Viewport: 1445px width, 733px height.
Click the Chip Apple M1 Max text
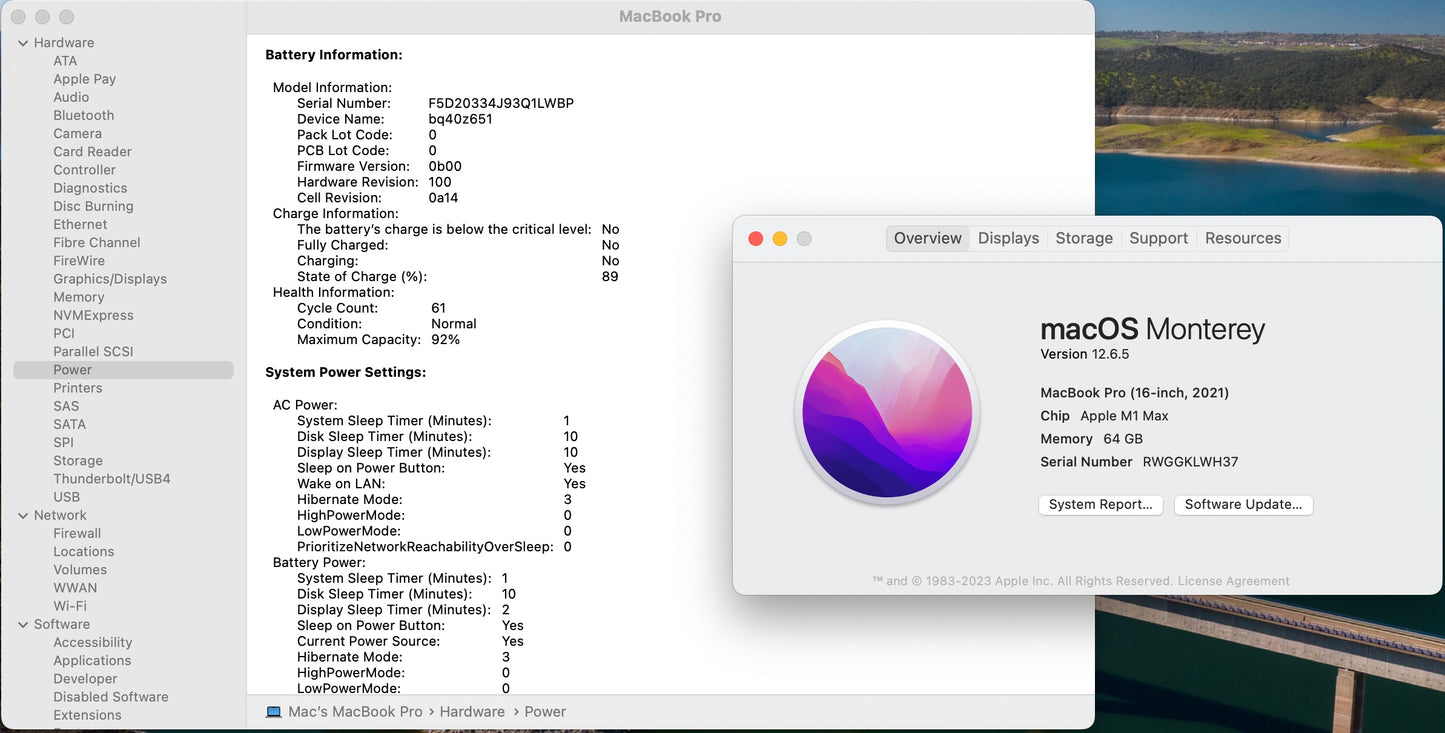pyautogui.click(x=1105, y=416)
